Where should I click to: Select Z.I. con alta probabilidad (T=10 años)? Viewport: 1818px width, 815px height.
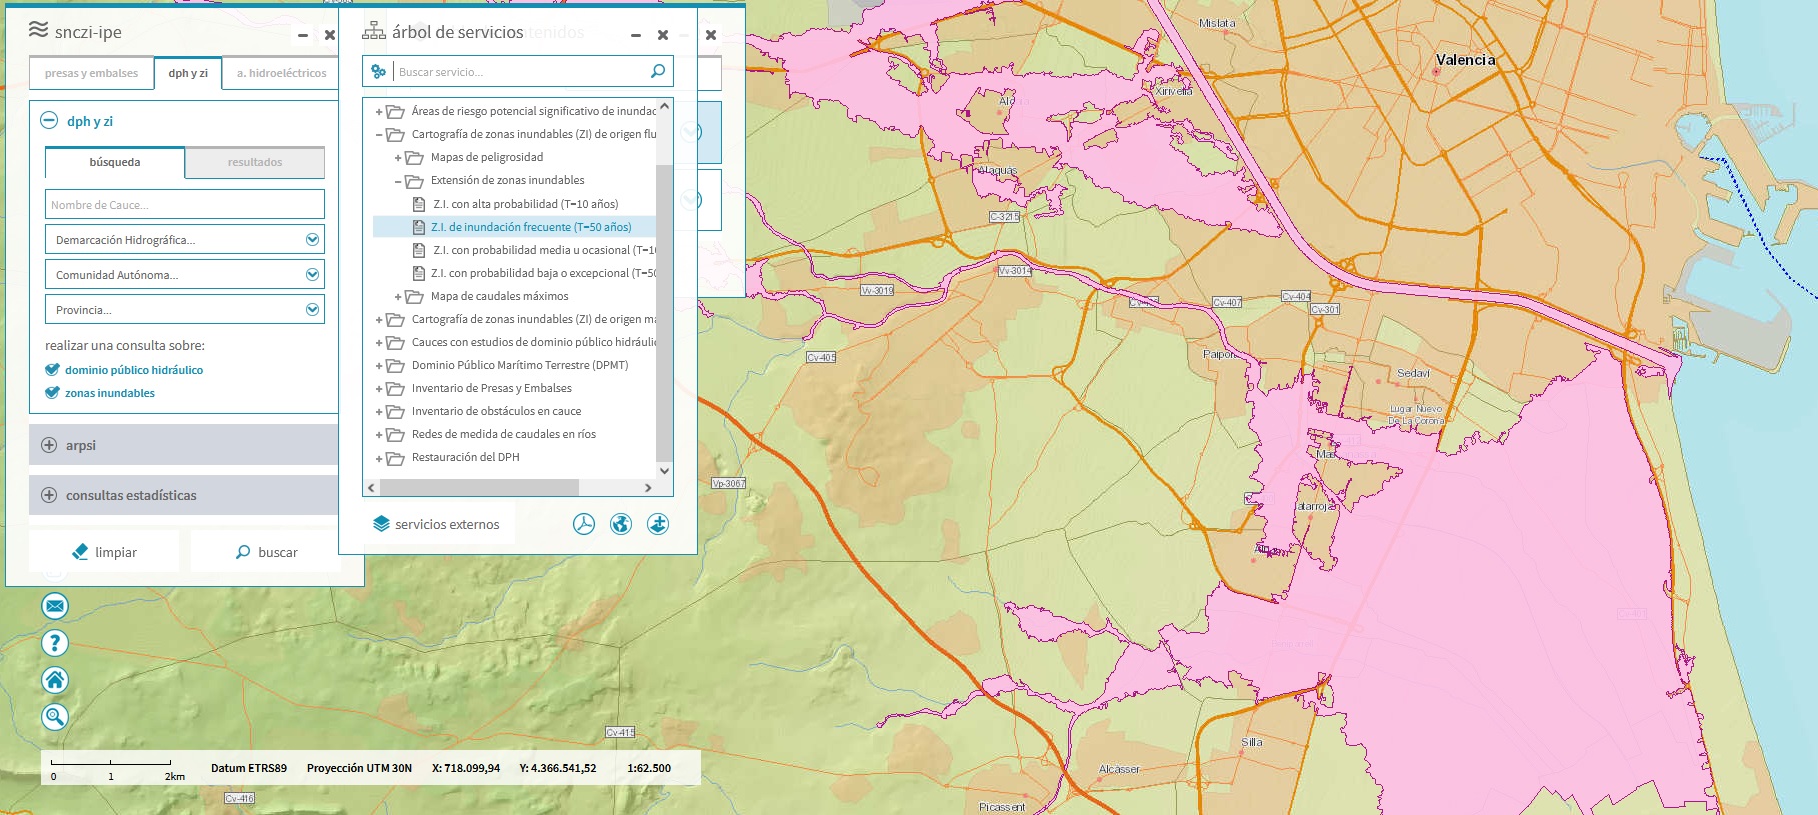[526, 204]
